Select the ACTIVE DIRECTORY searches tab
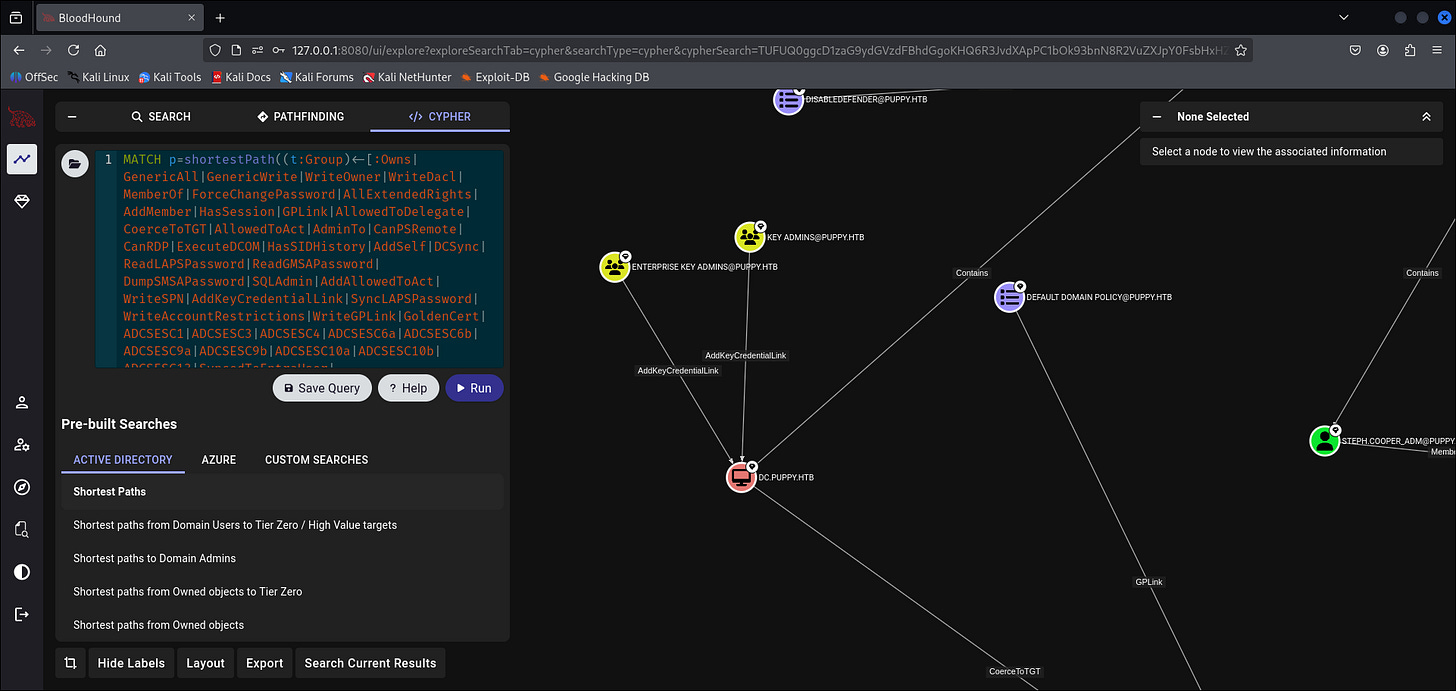 pos(123,460)
